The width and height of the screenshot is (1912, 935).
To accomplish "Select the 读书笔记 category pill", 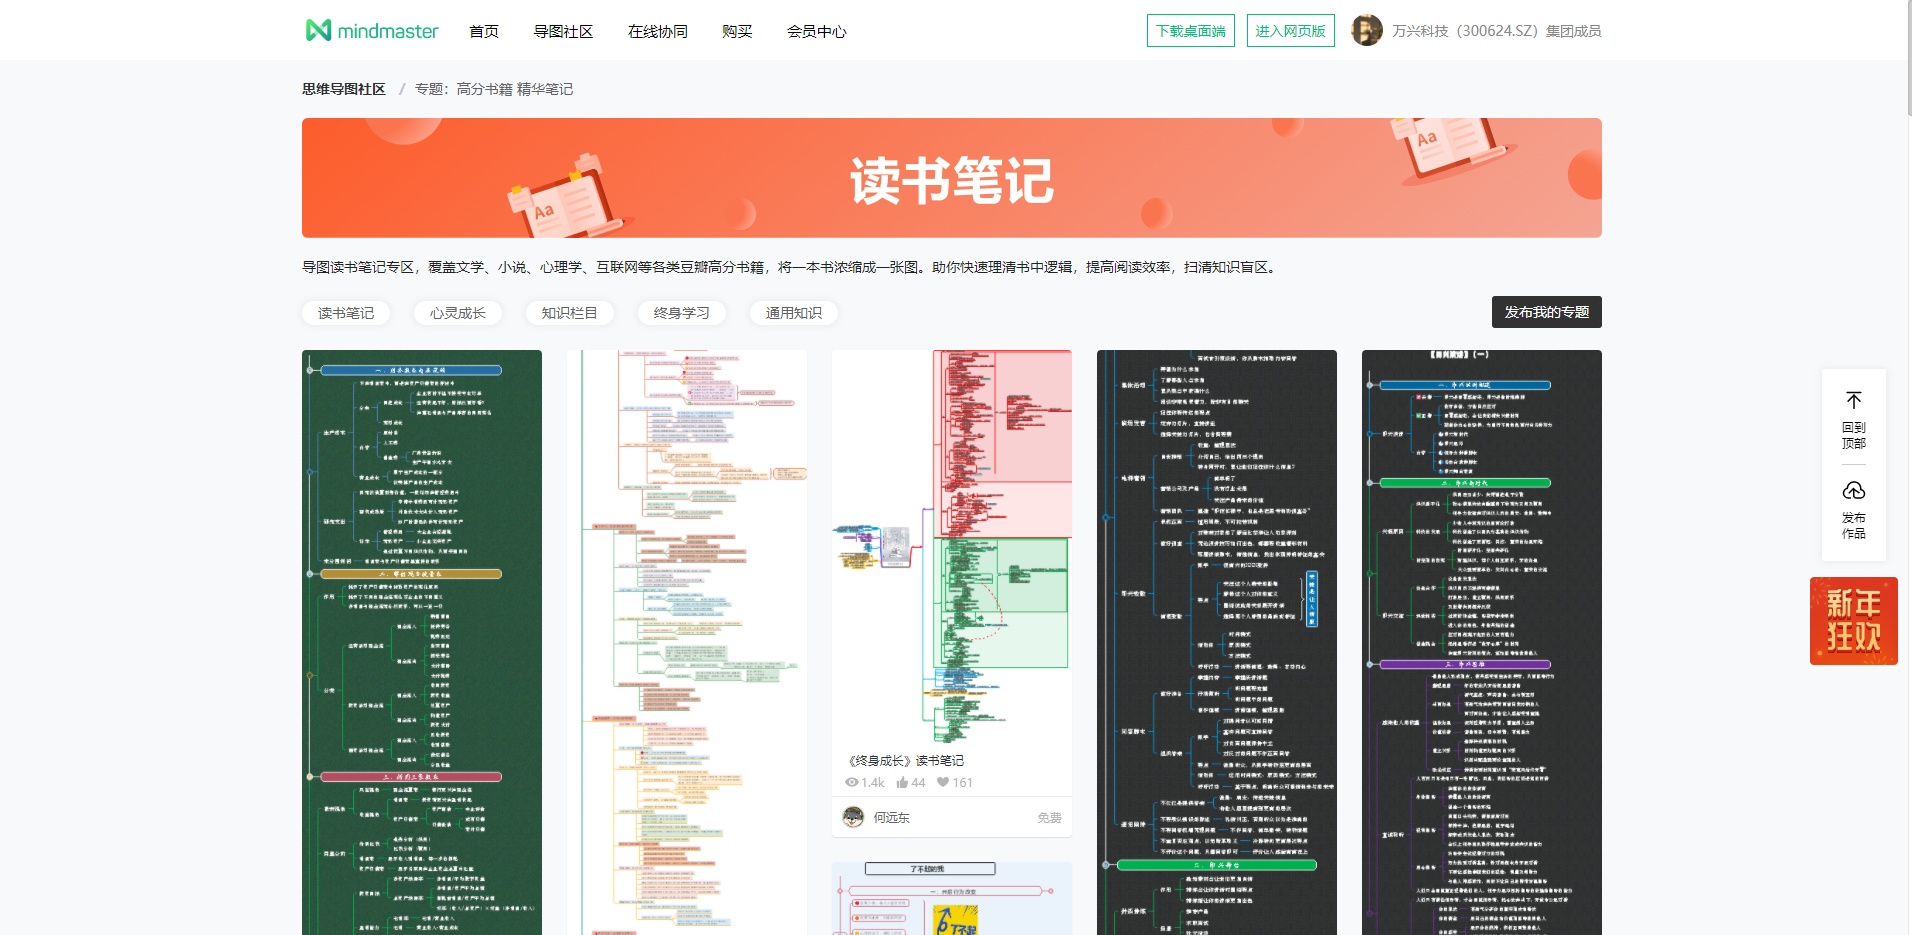I will [345, 312].
